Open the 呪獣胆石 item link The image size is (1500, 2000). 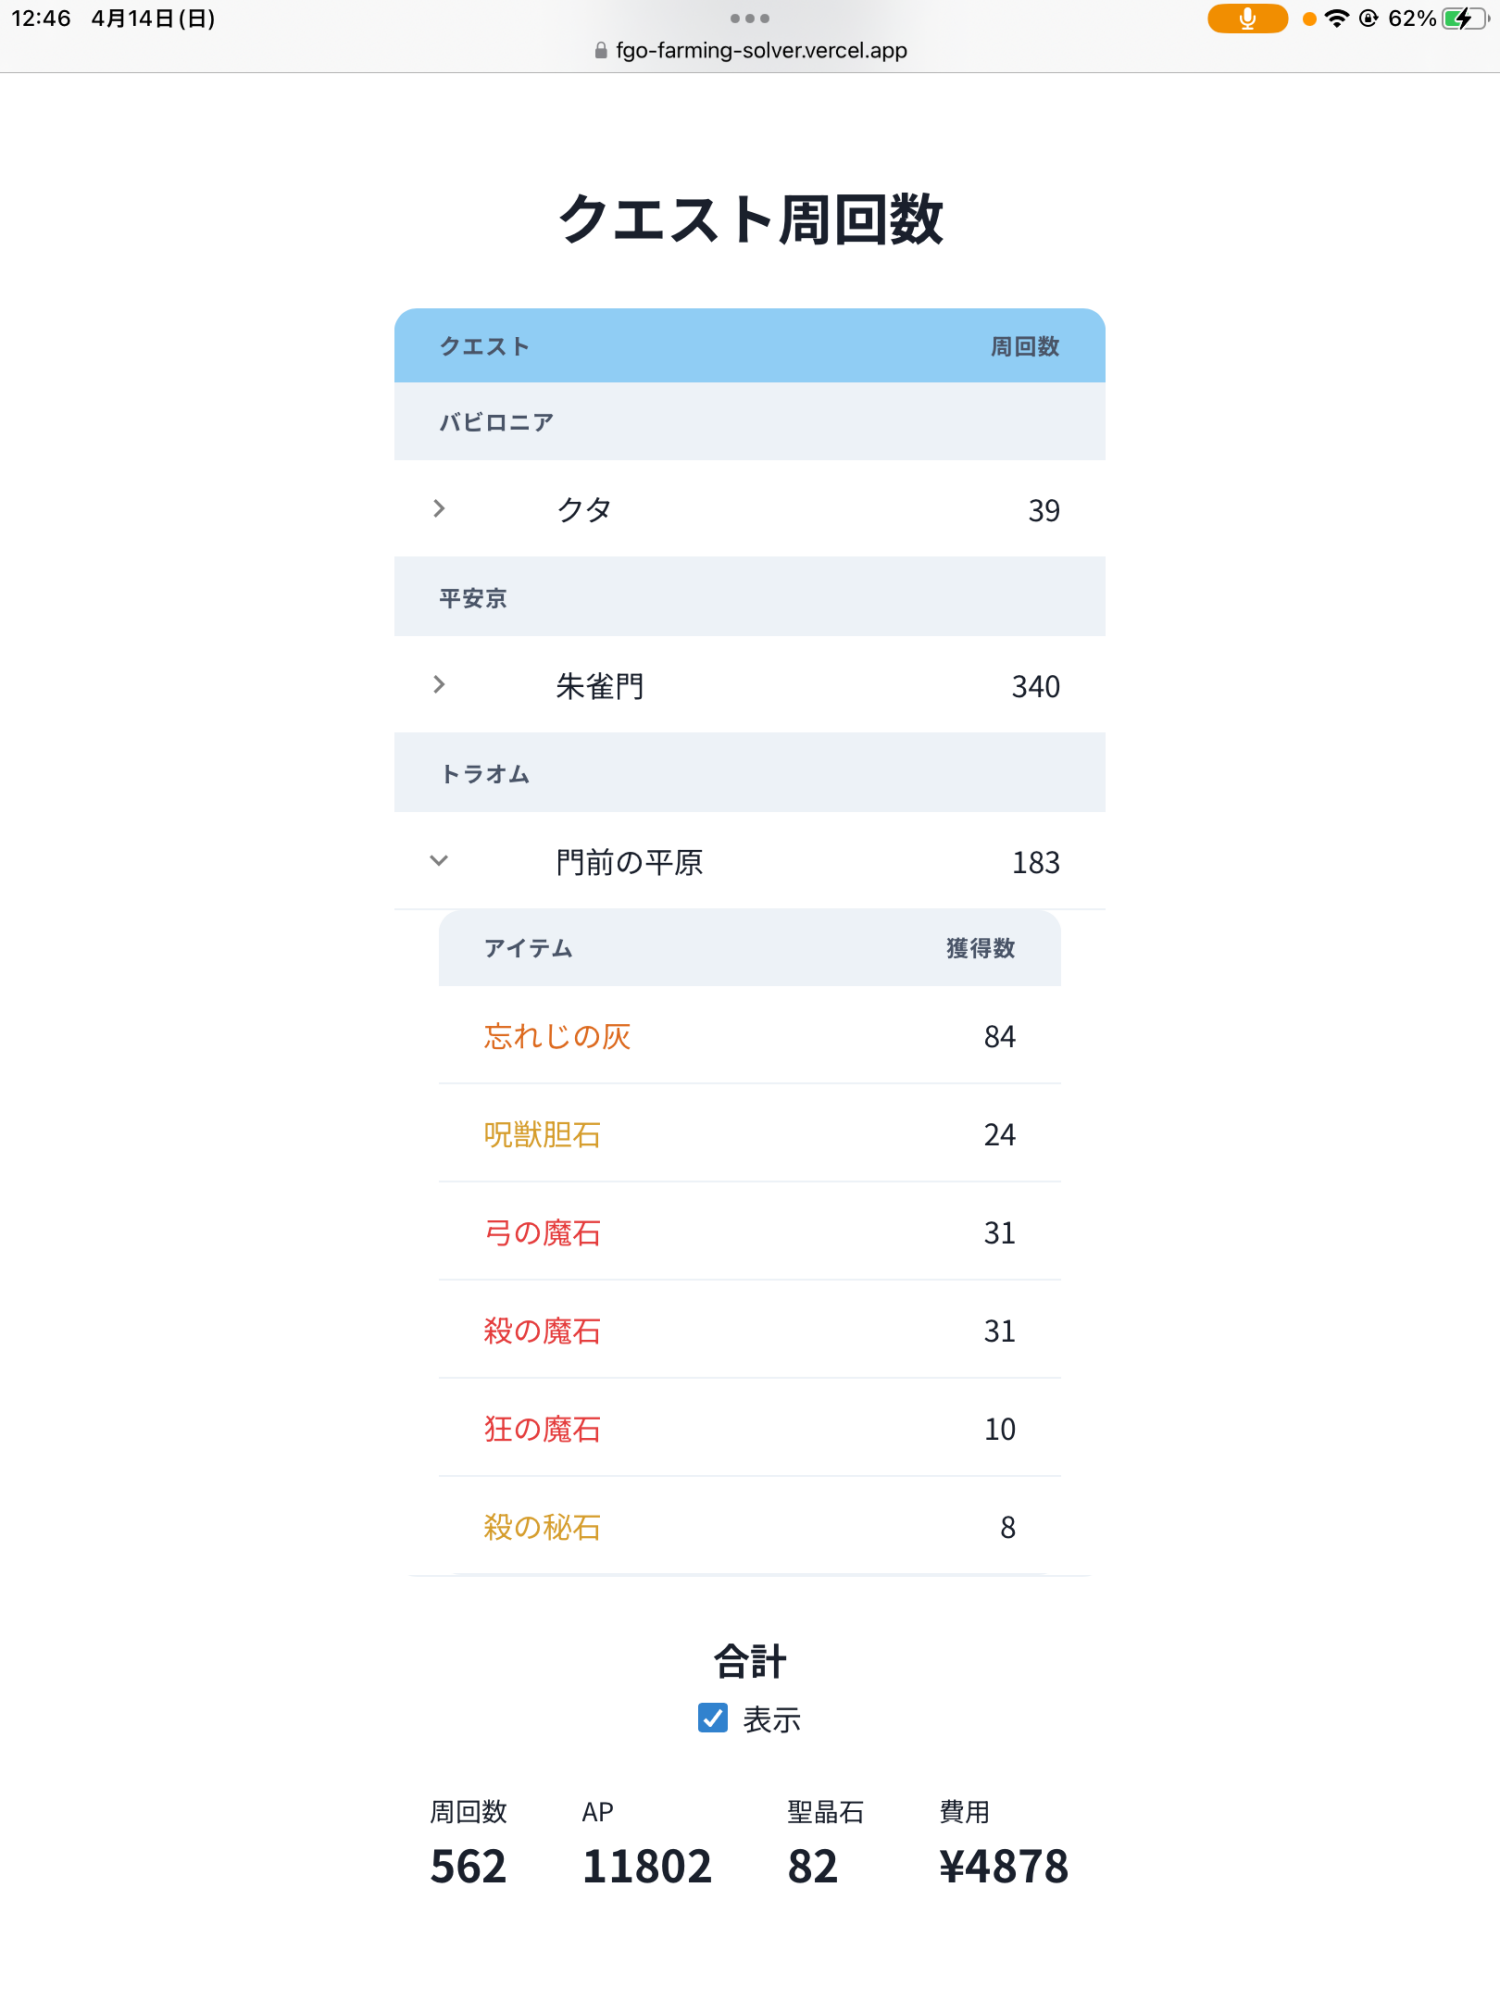tap(542, 1134)
